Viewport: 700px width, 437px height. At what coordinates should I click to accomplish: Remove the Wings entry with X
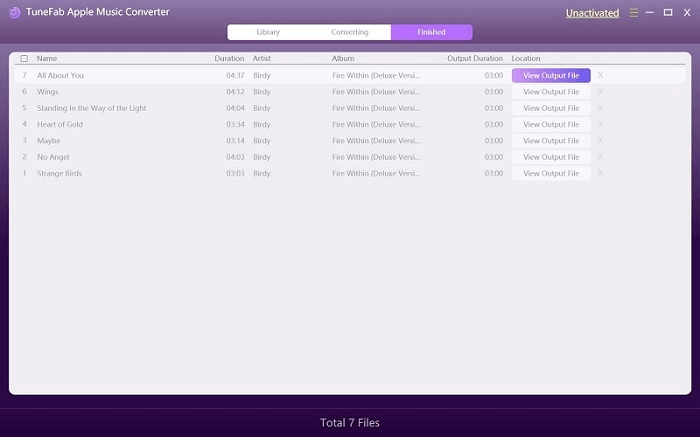(x=600, y=92)
